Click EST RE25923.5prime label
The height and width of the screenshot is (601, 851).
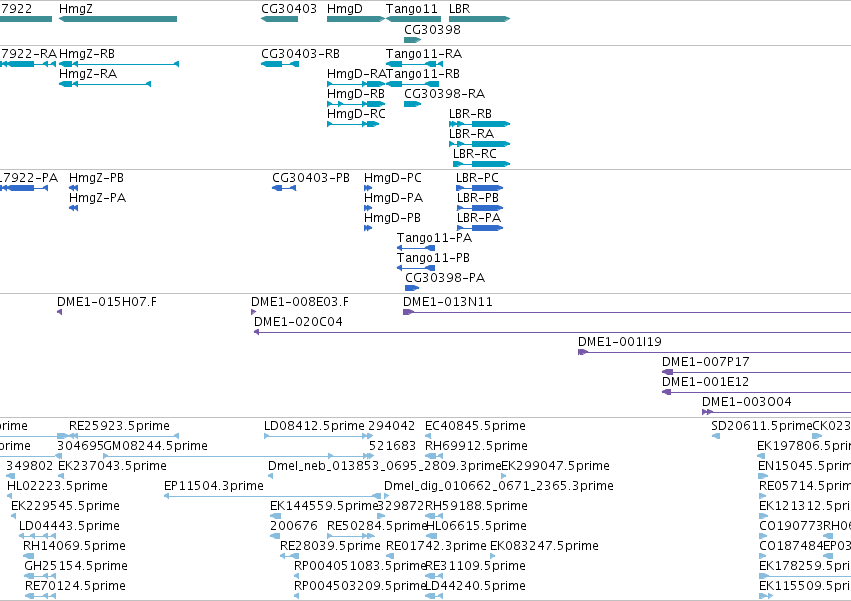point(119,426)
